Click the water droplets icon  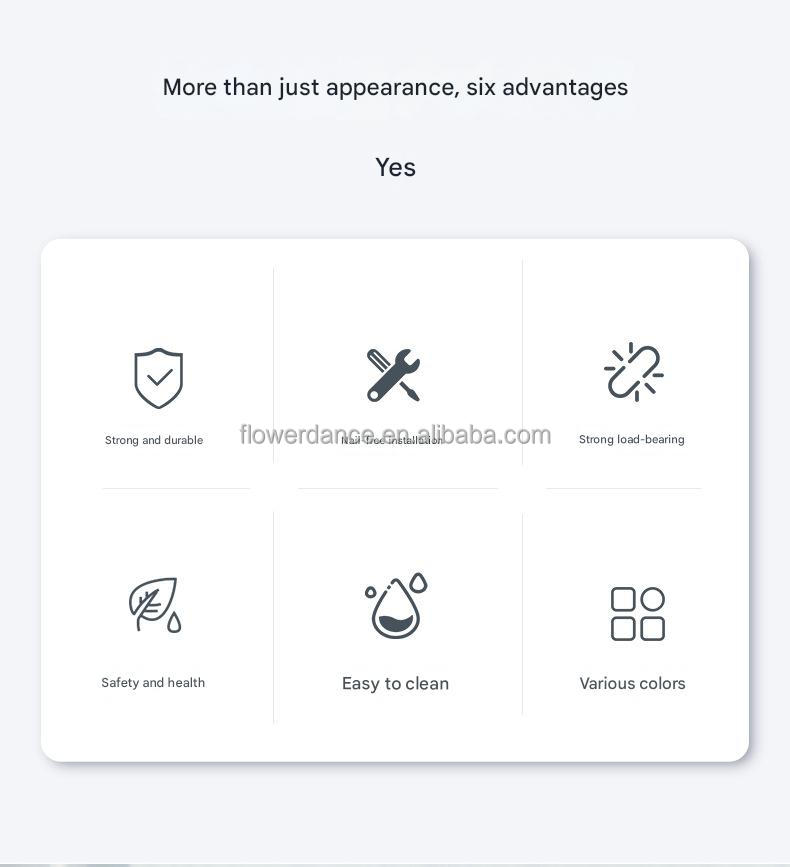[x=396, y=606]
